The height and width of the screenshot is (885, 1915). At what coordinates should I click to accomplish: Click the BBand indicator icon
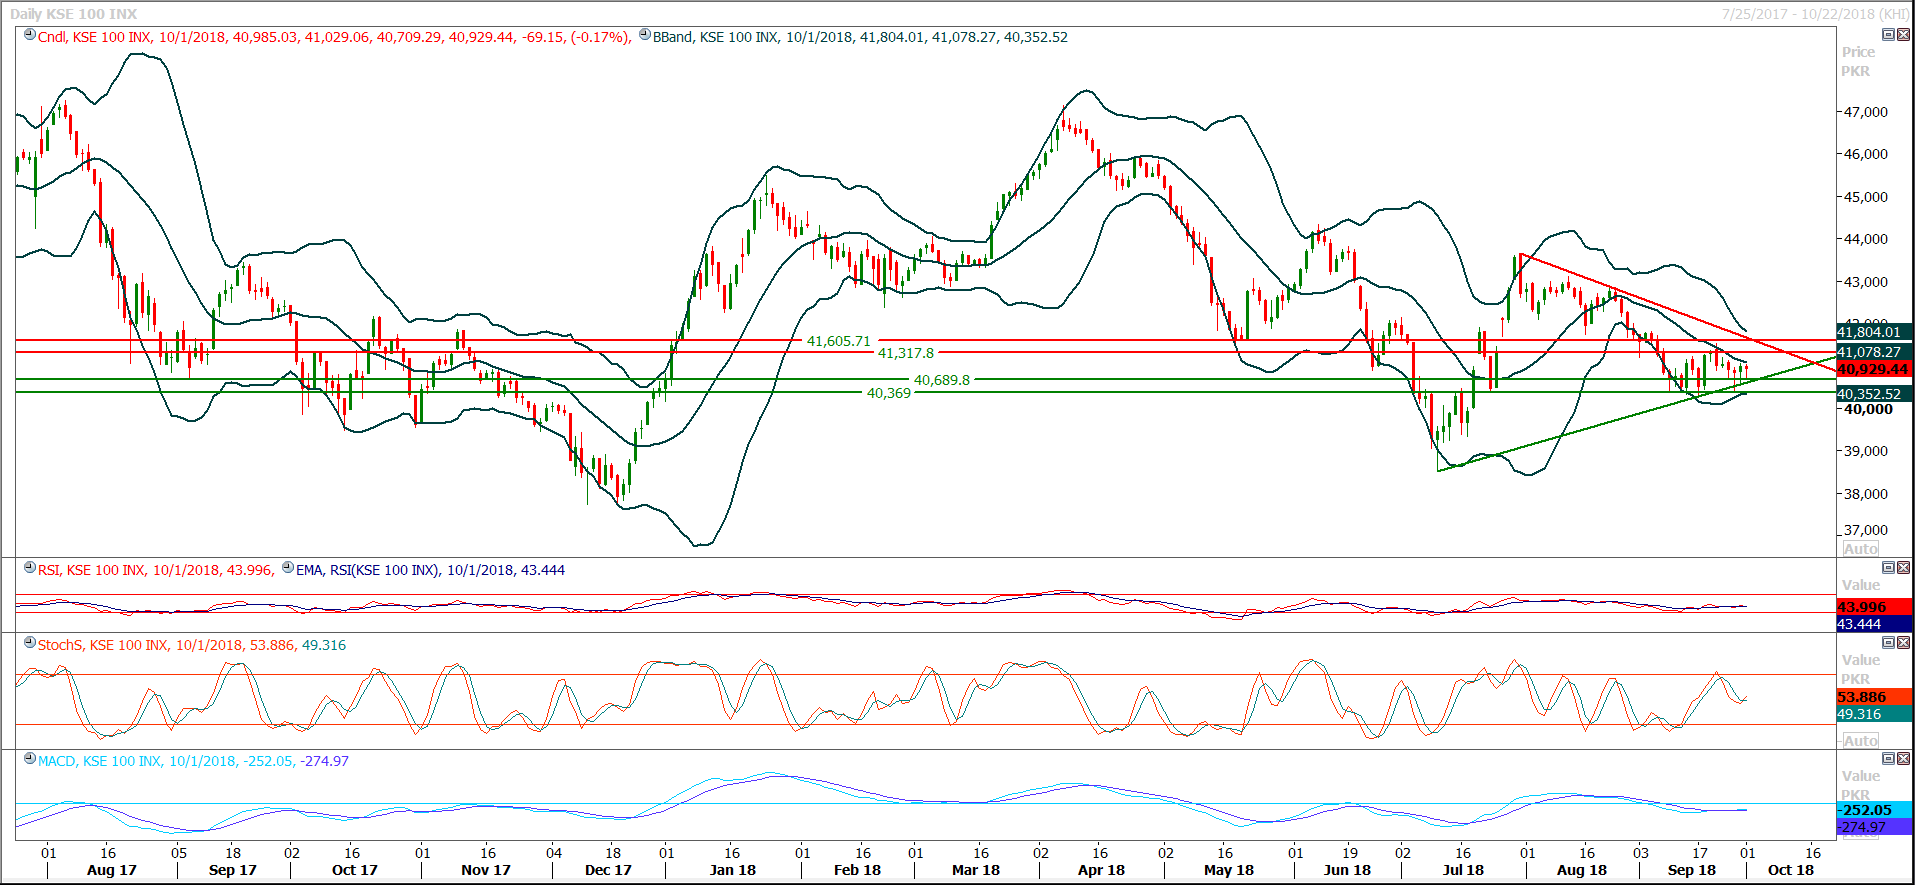coord(645,35)
